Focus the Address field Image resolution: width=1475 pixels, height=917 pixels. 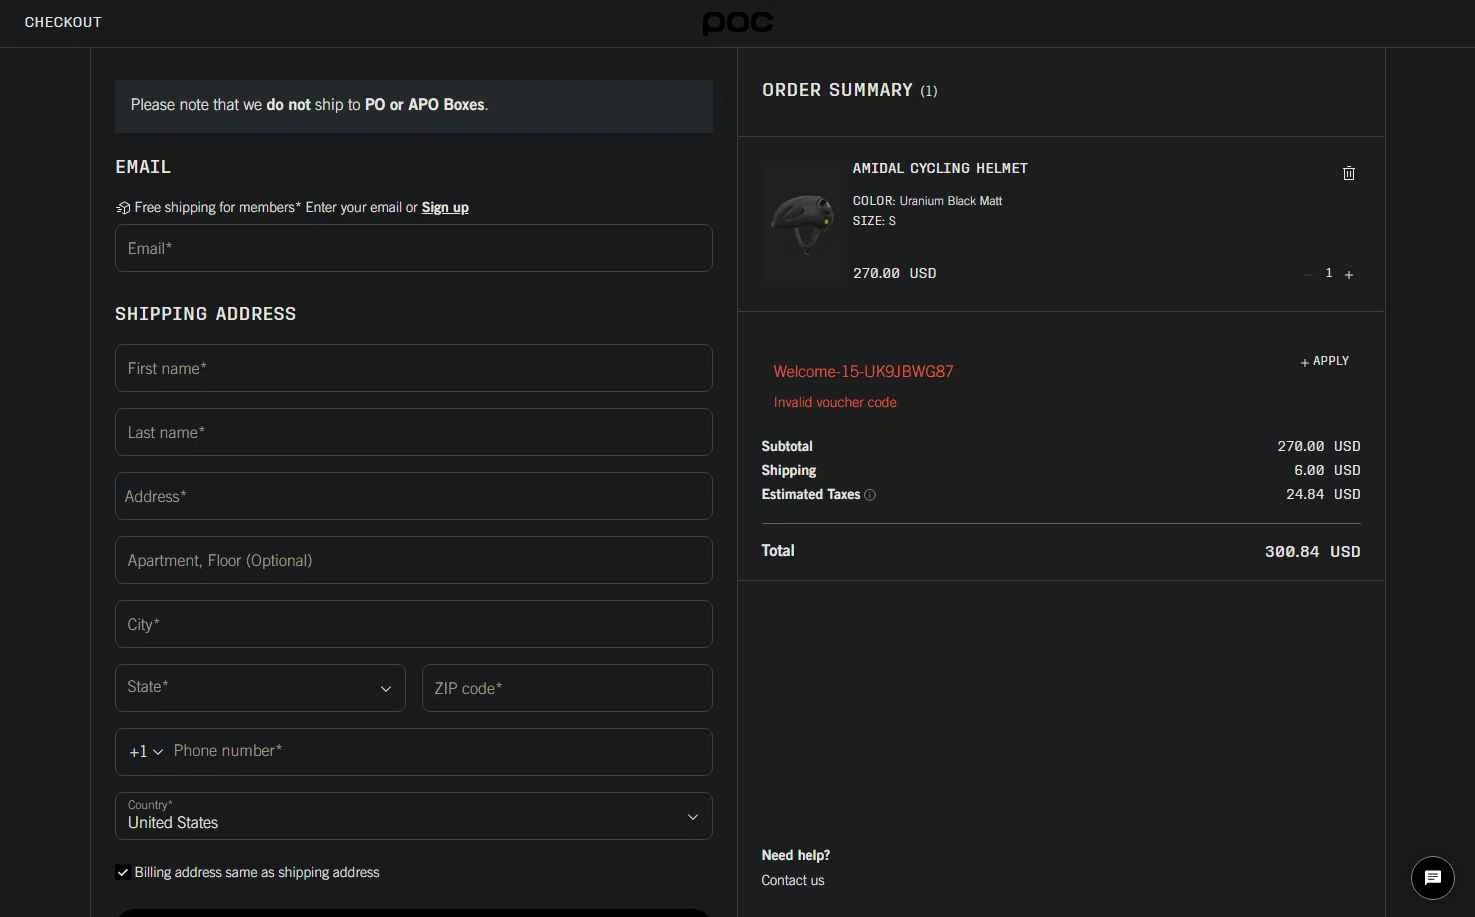pos(414,496)
